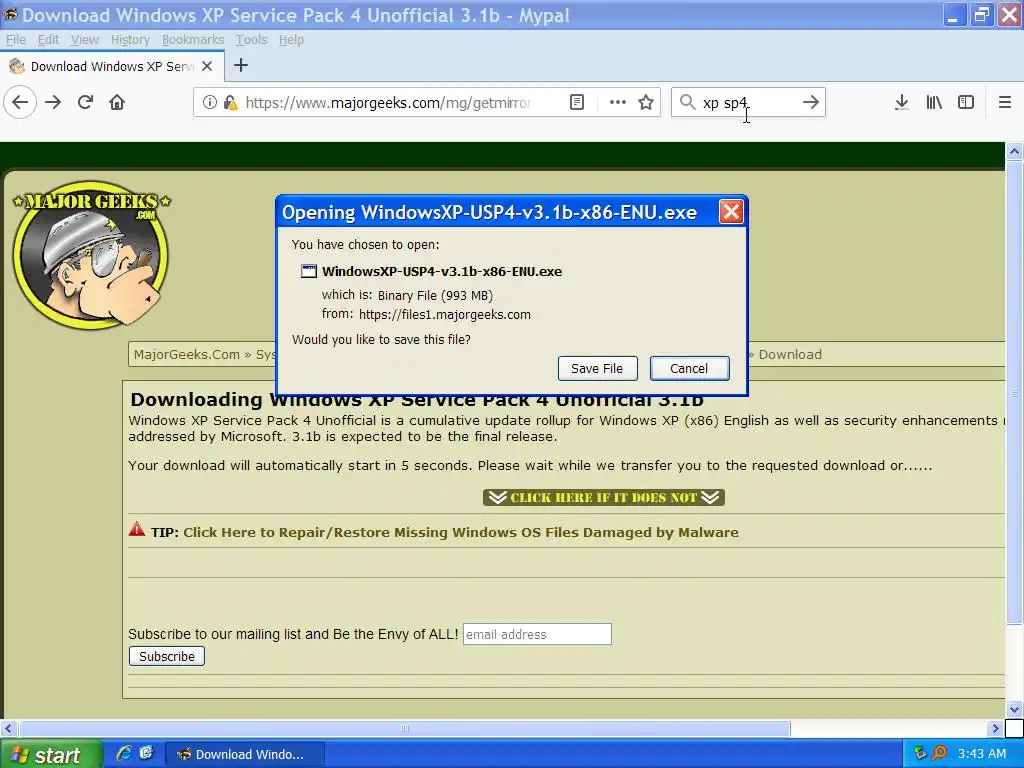Viewport: 1024px width, 768px height.
Task: Show the sidebars icon
Action: pos(966,103)
